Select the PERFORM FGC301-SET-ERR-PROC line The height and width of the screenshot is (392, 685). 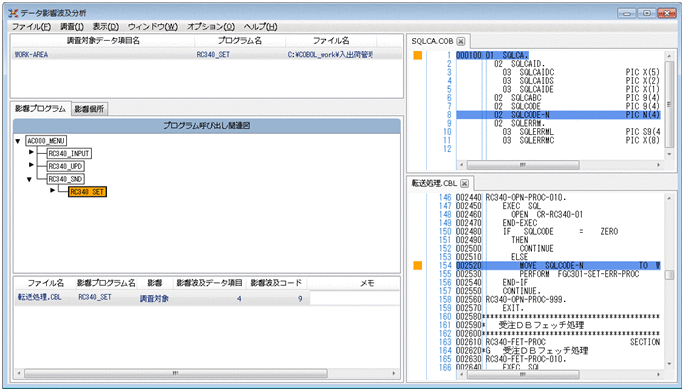[558, 274]
